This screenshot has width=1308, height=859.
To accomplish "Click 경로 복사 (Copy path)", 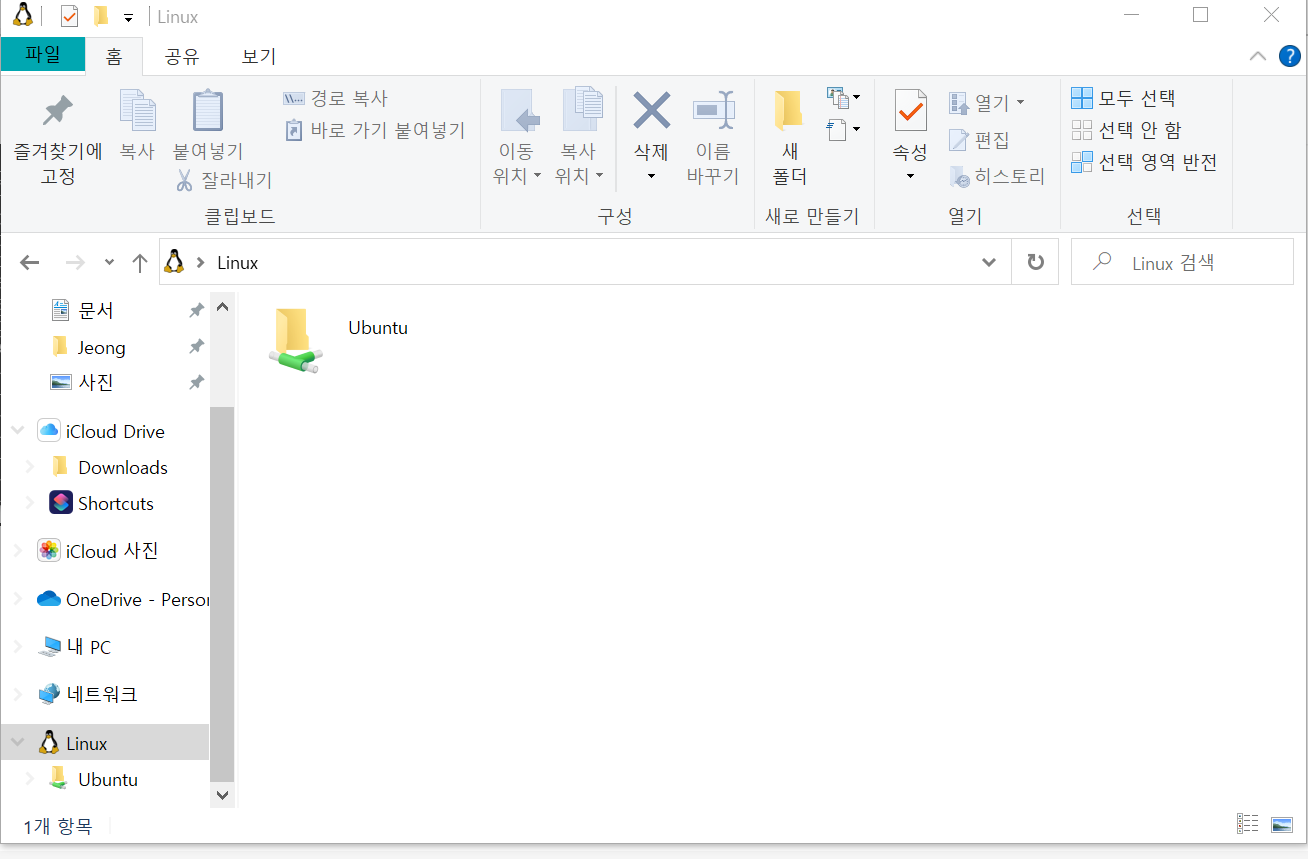I will point(335,99).
